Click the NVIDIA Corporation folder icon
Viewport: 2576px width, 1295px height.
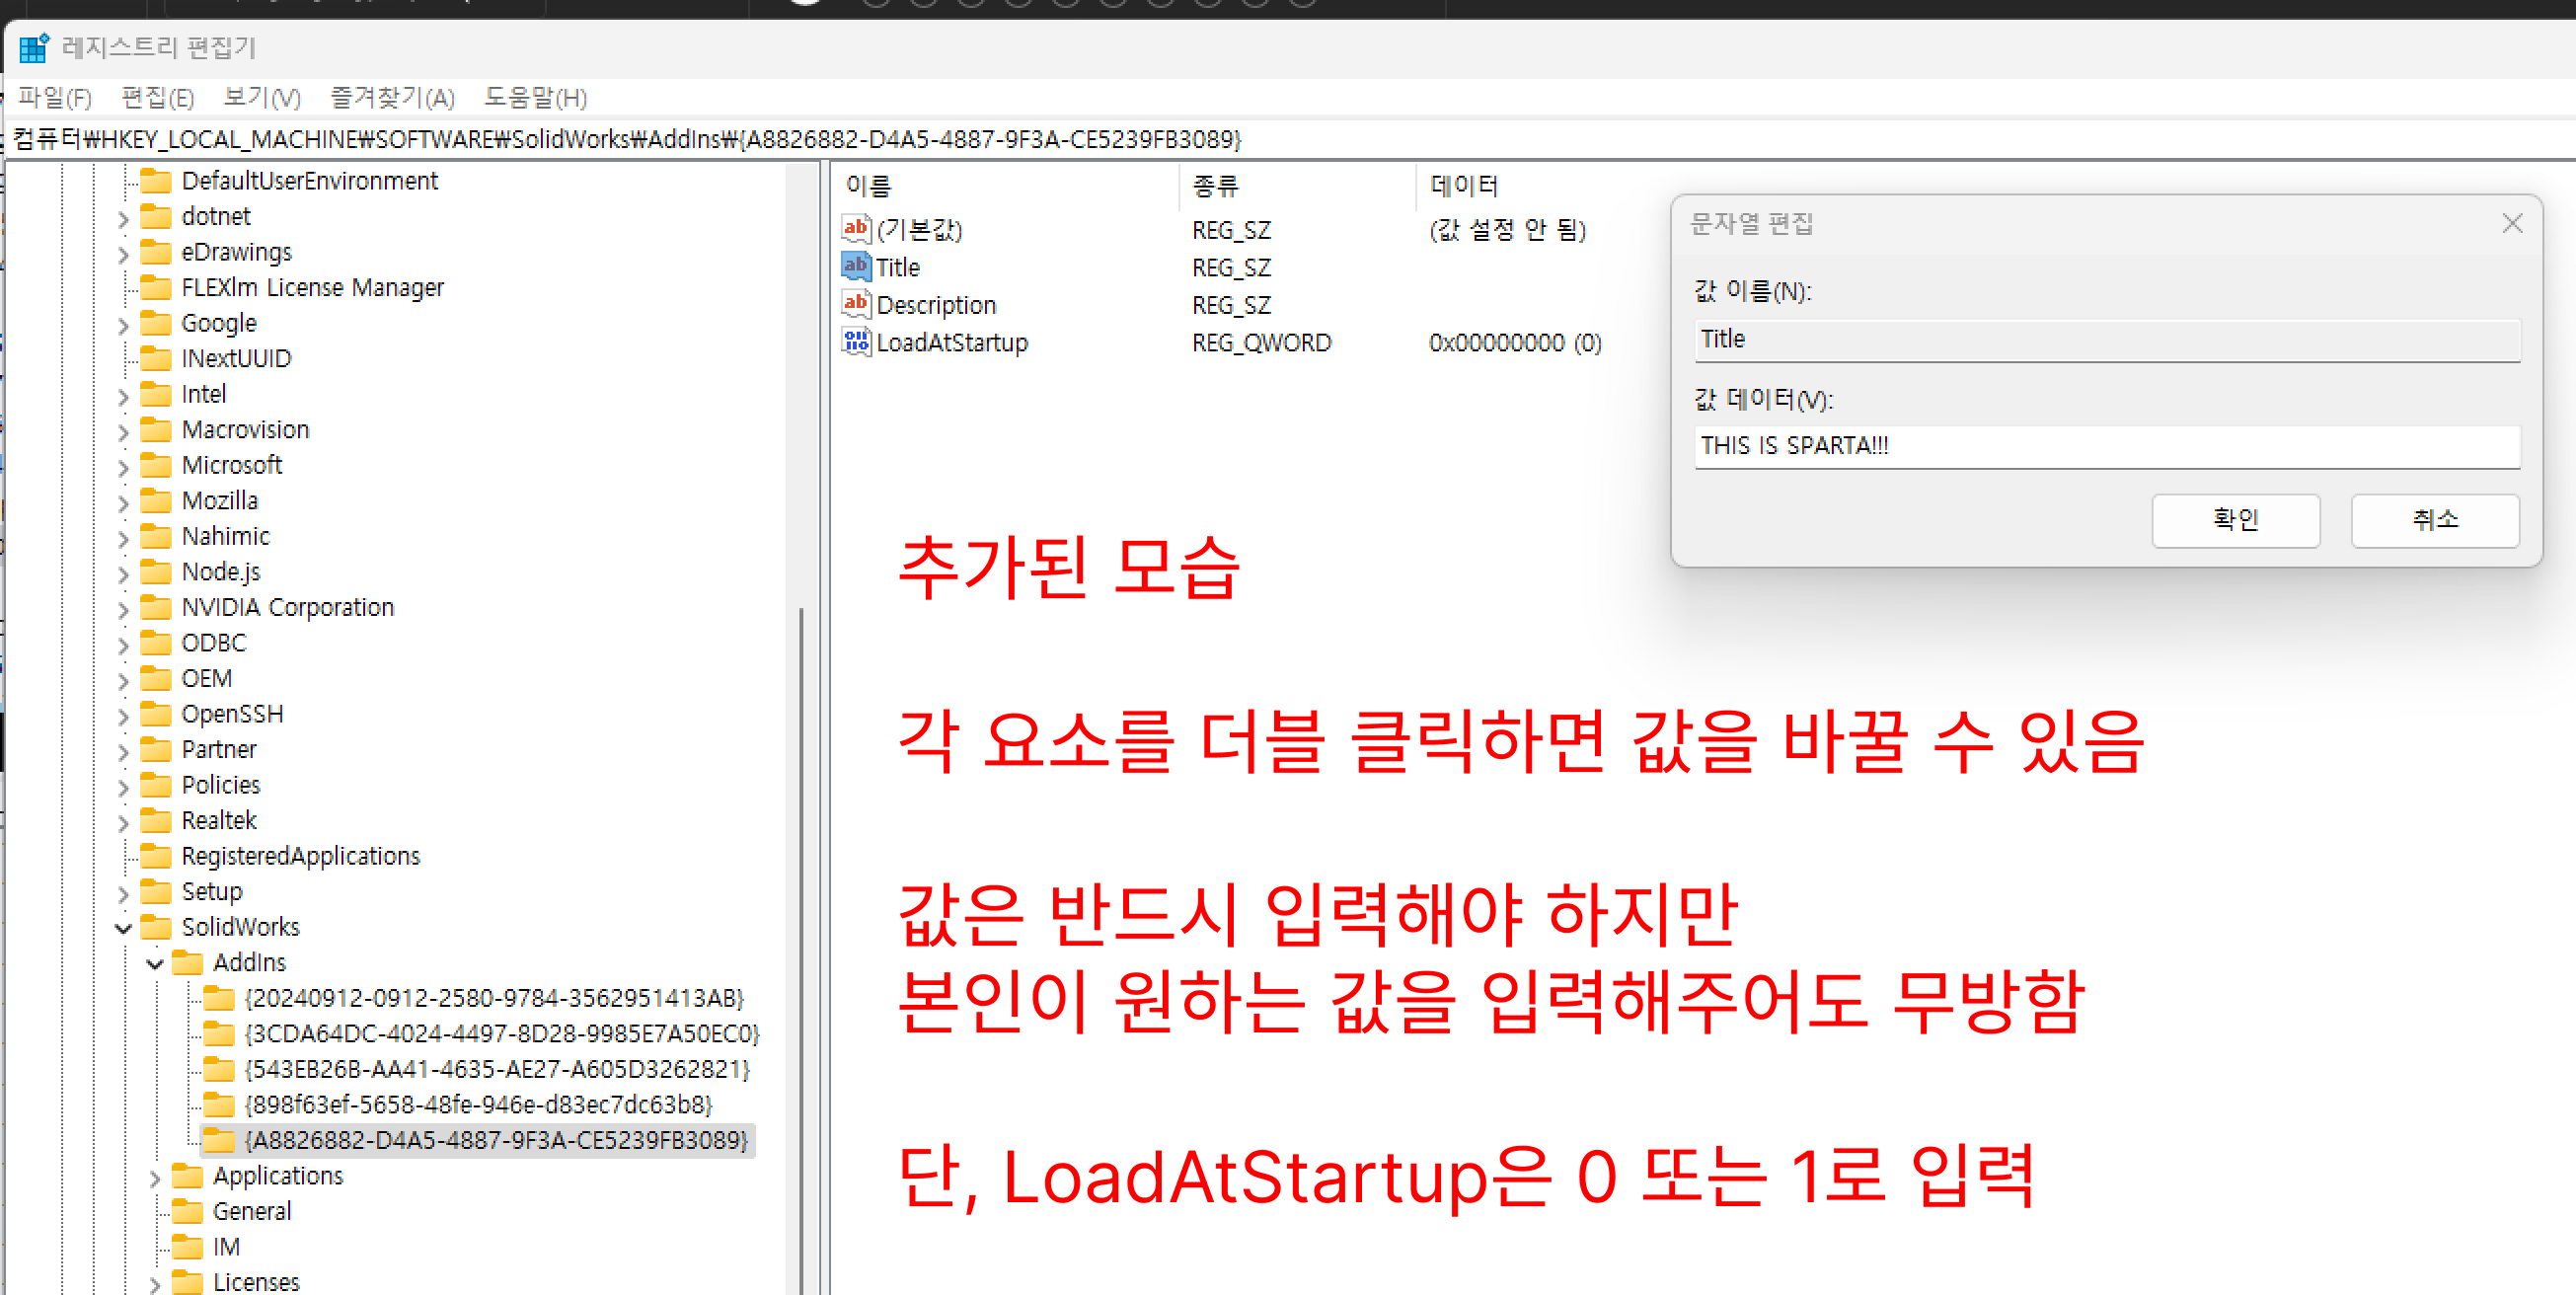pos(156,607)
